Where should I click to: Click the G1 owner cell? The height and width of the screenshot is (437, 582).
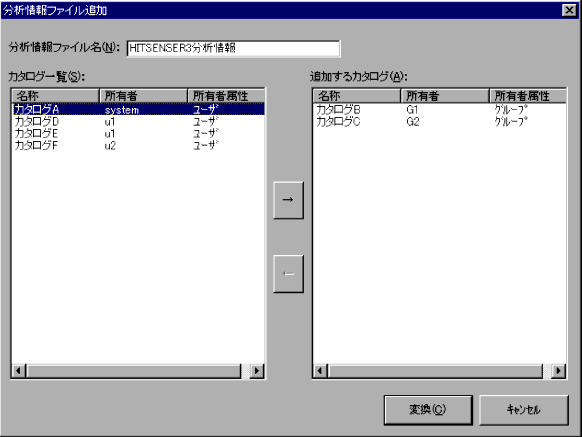412,110
